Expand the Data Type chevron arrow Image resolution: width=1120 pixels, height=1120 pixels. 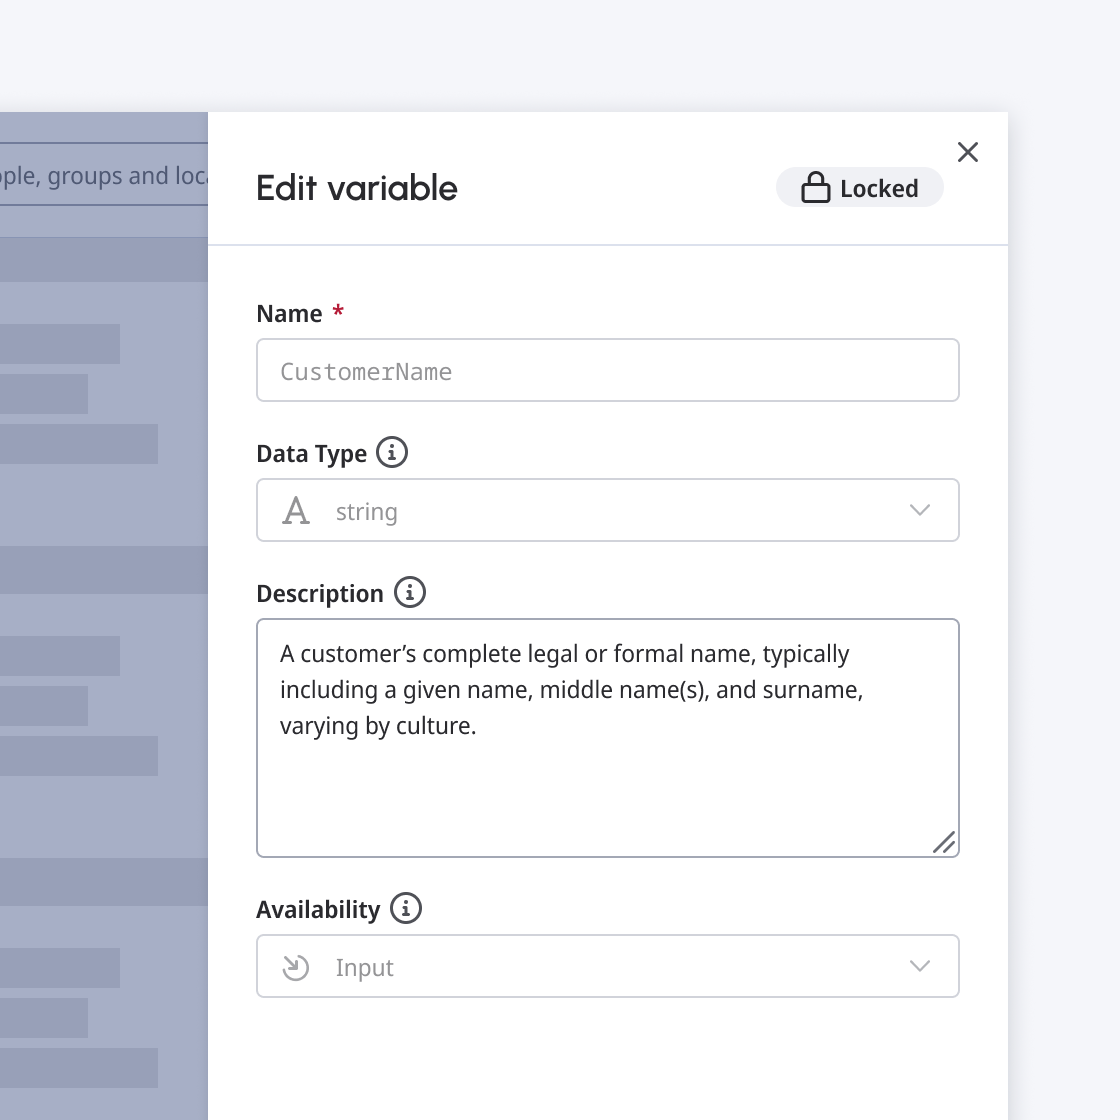click(919, 510)
